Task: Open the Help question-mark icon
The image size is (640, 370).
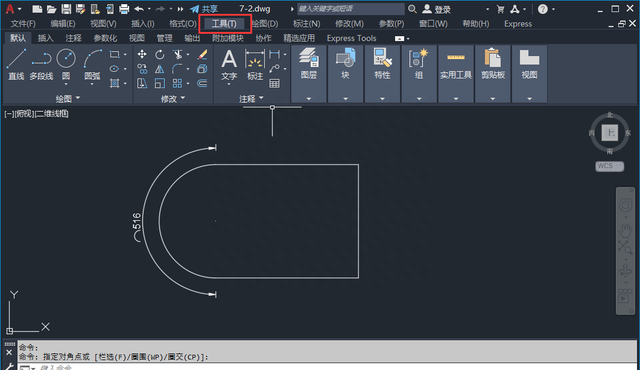Action: pyautogui.click(x=542, y=9)
